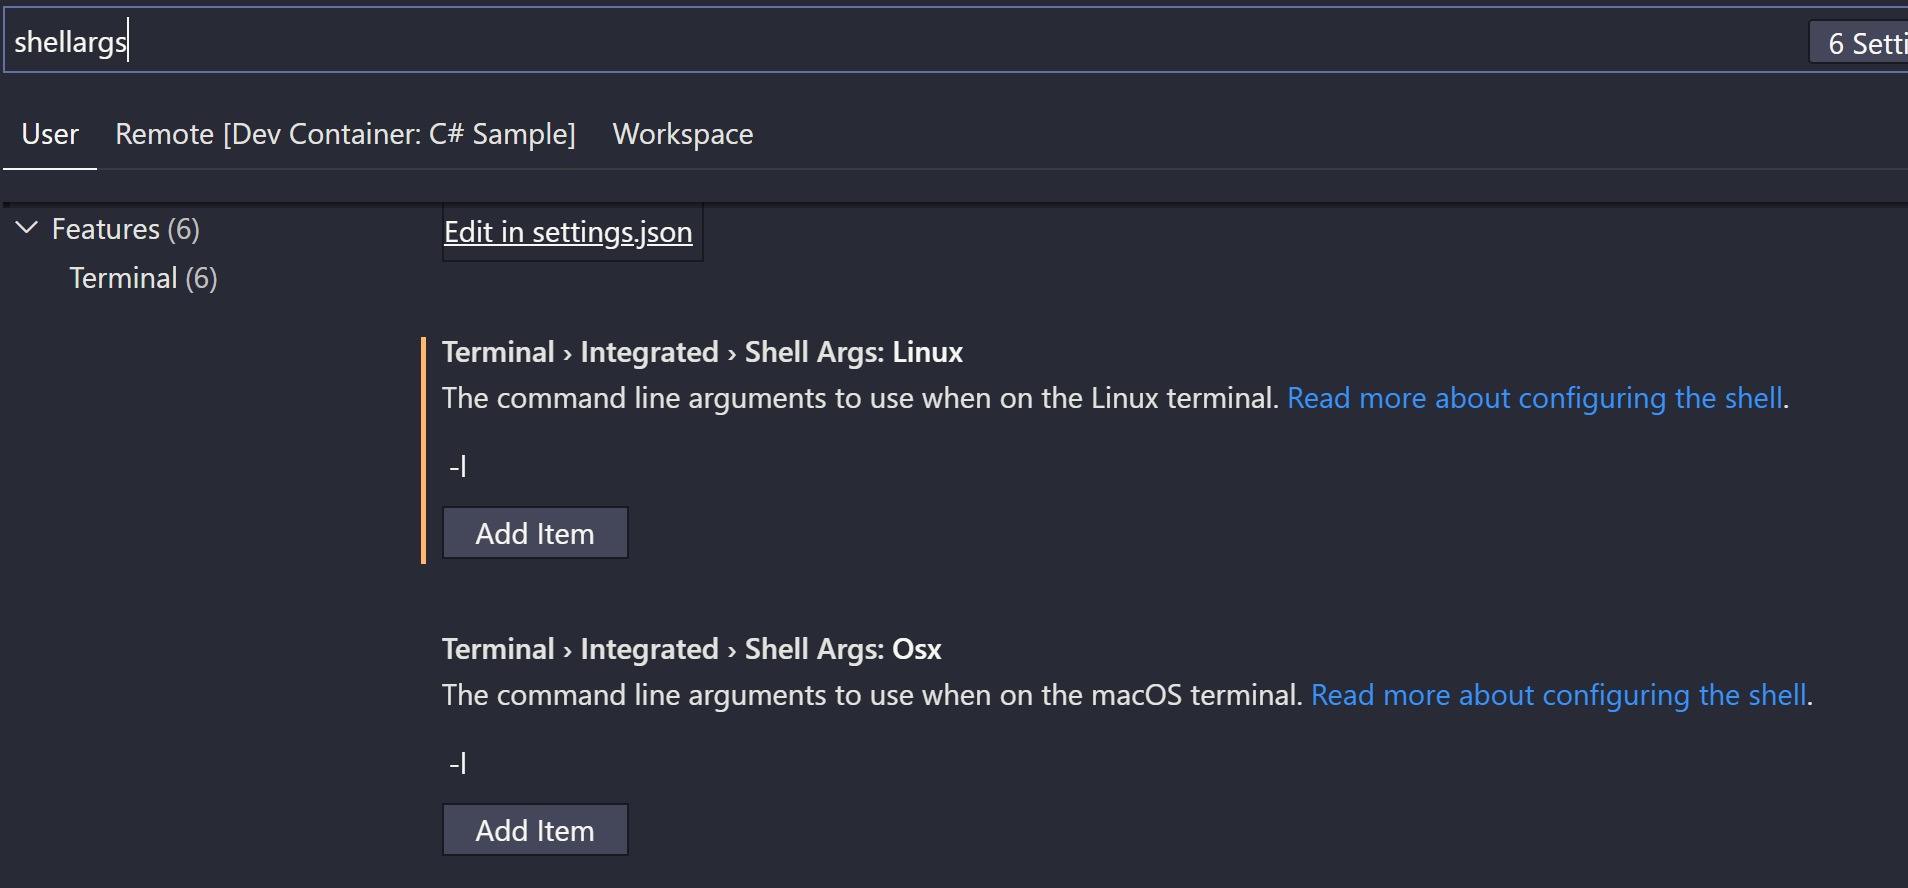Select the User settings tab
Image resolution: width=1908 pixels, height=888 pixels.
(50, 134)
